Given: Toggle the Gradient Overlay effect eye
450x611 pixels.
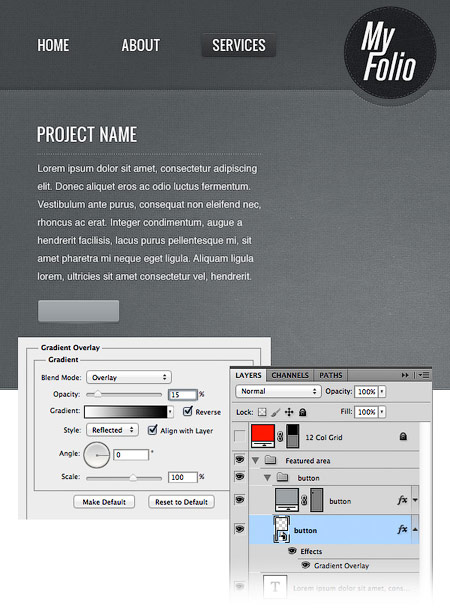Looking at the screenshot, I should (x=306, y=565).
